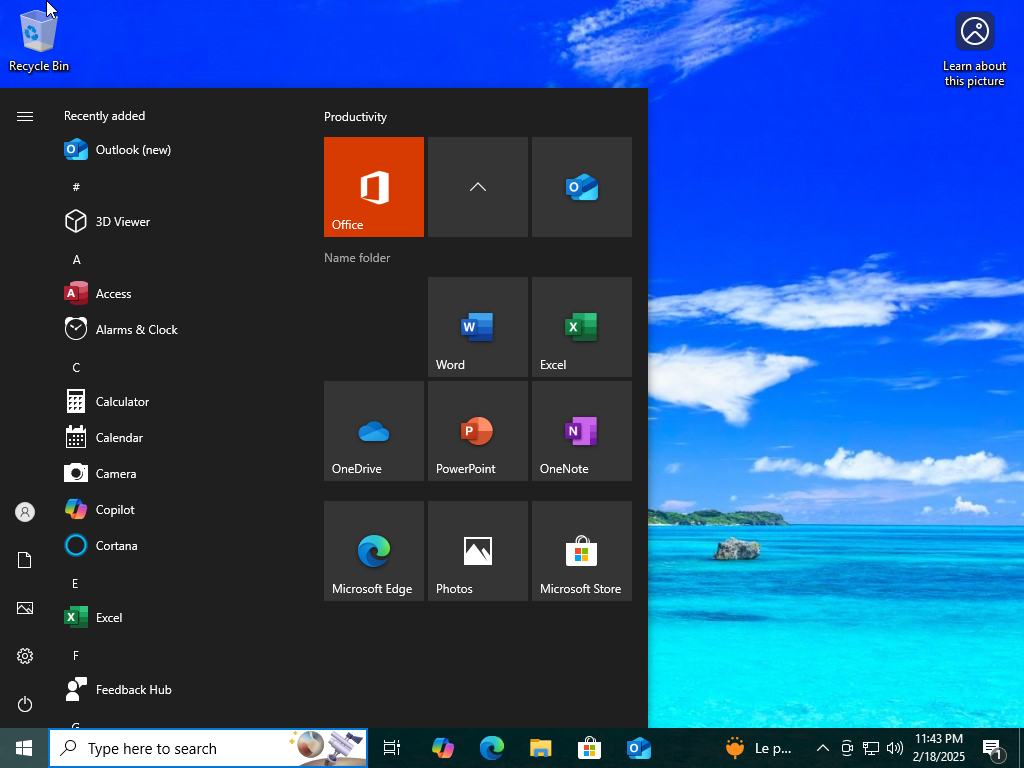Open Pictures from Start sidebar

click(x=25, y=608)
